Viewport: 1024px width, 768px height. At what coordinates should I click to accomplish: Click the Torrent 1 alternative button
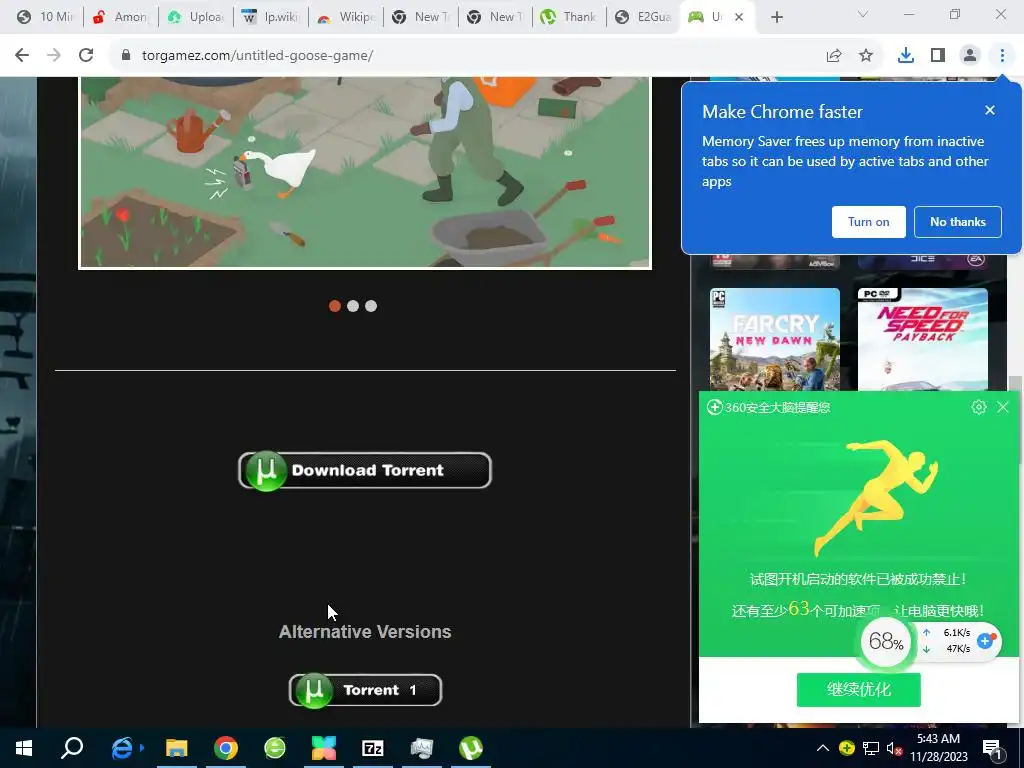point(365,690)
